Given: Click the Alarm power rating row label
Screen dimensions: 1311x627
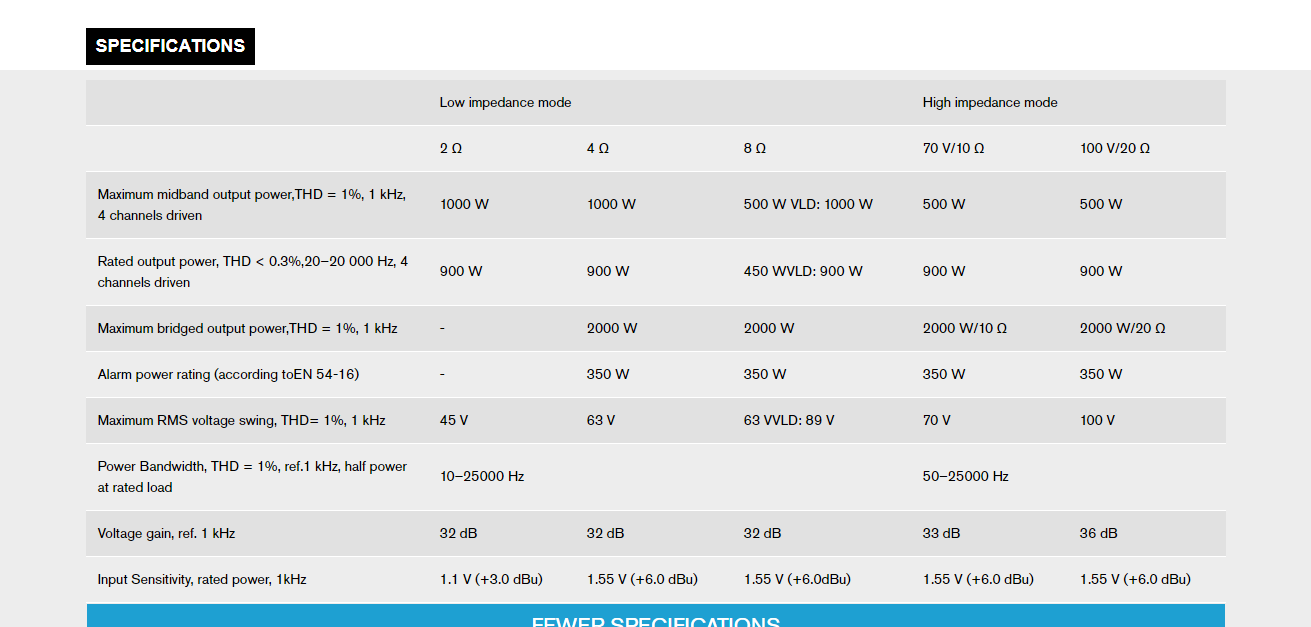Looking at the screenshot, I should 228,375.
